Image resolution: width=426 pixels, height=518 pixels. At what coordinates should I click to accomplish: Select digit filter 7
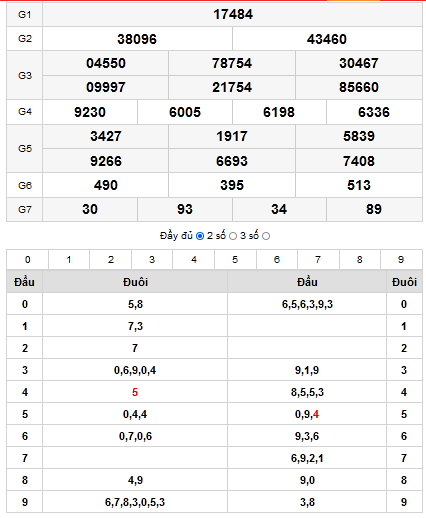[x=318, y=259]
